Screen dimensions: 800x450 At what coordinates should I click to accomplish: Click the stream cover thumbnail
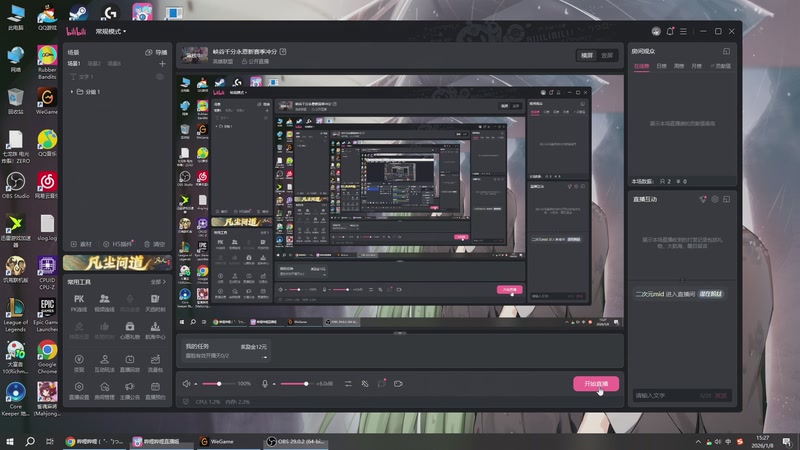pos(195,55)
